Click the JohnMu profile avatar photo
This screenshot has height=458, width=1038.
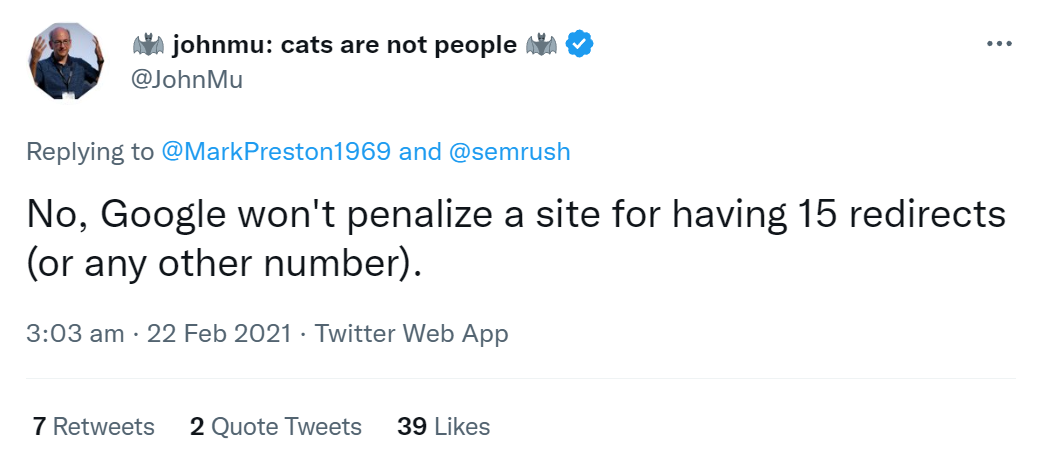pos(65,62)
